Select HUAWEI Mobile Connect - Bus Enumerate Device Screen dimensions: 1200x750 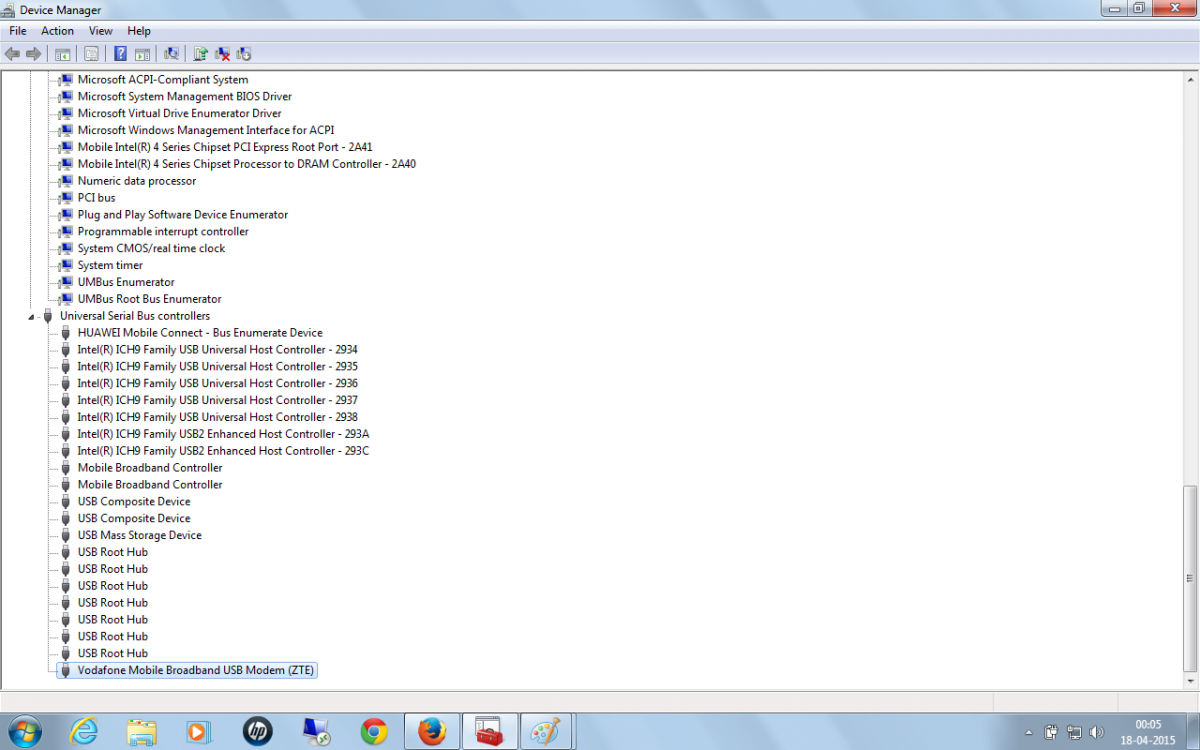200,333
